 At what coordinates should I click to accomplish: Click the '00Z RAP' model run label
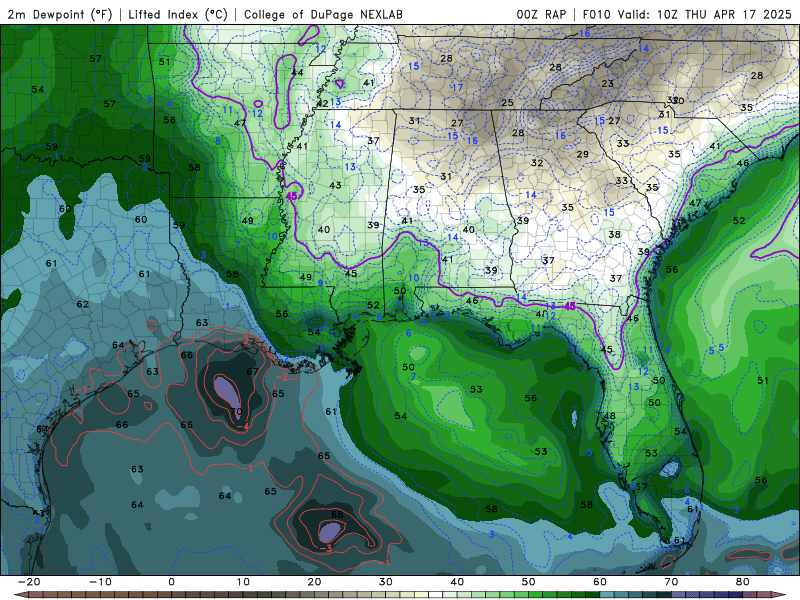coord(541,15)
